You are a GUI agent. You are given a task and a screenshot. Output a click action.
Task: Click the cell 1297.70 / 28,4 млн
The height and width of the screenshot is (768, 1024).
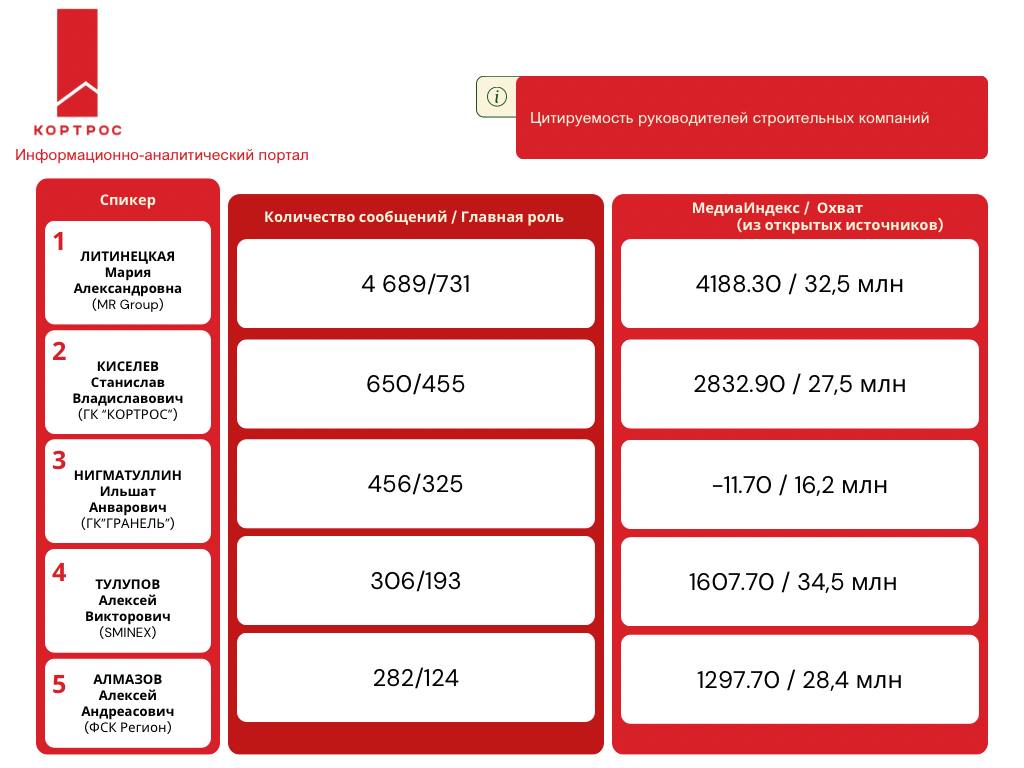point(800,679)
